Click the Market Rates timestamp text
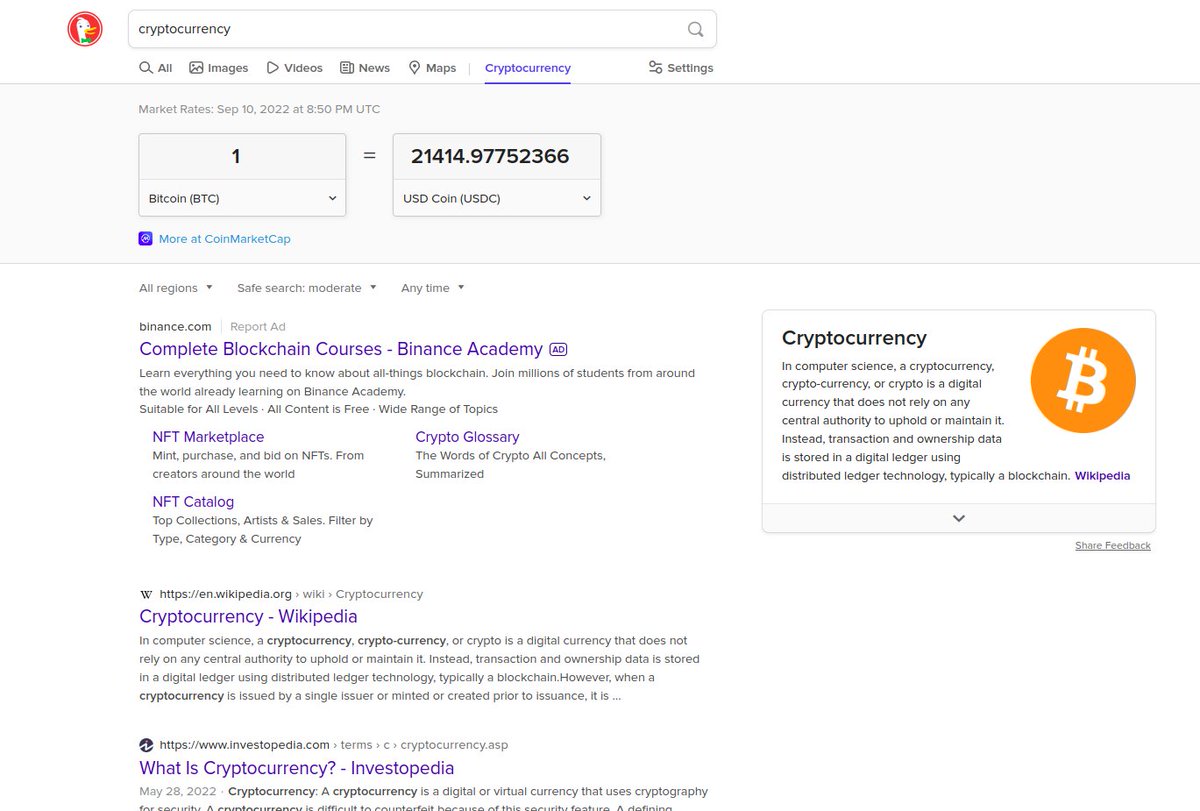 pyautogui.click(x=259, y=109)
